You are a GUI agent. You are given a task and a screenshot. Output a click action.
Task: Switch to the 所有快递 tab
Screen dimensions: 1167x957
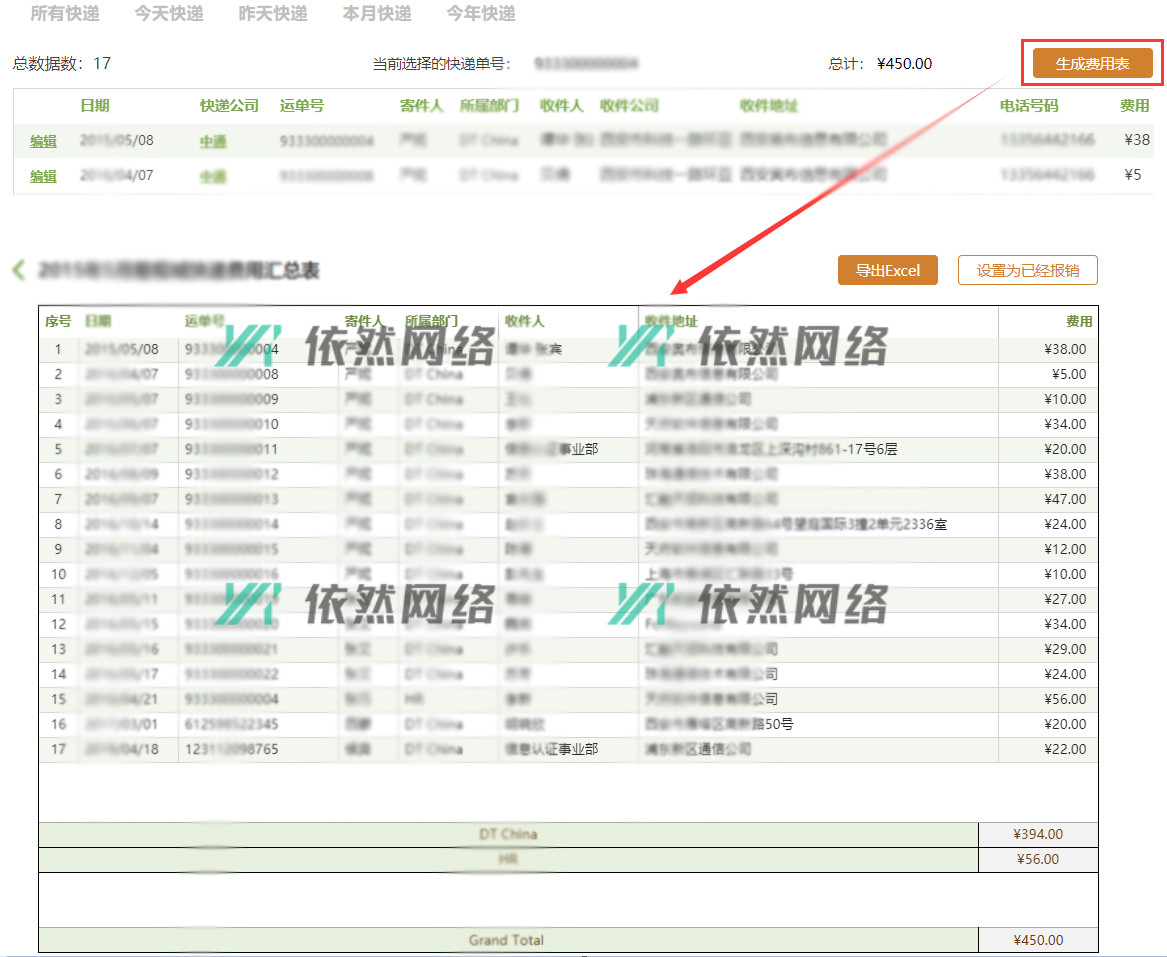(x=65, y=14)
